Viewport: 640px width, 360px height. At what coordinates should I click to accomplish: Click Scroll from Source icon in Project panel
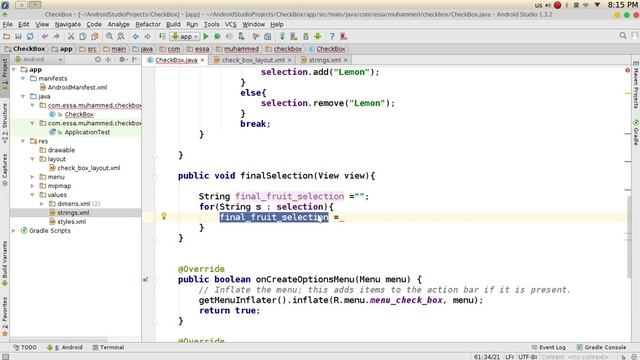[x=98, y=60]
